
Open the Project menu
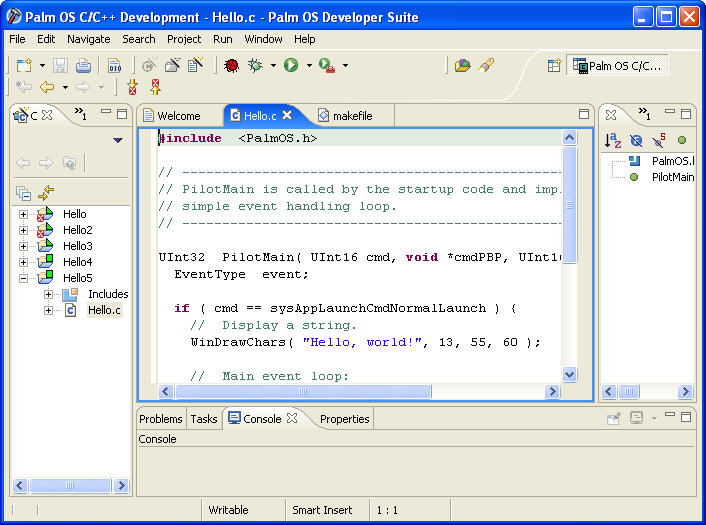point(184,39)
